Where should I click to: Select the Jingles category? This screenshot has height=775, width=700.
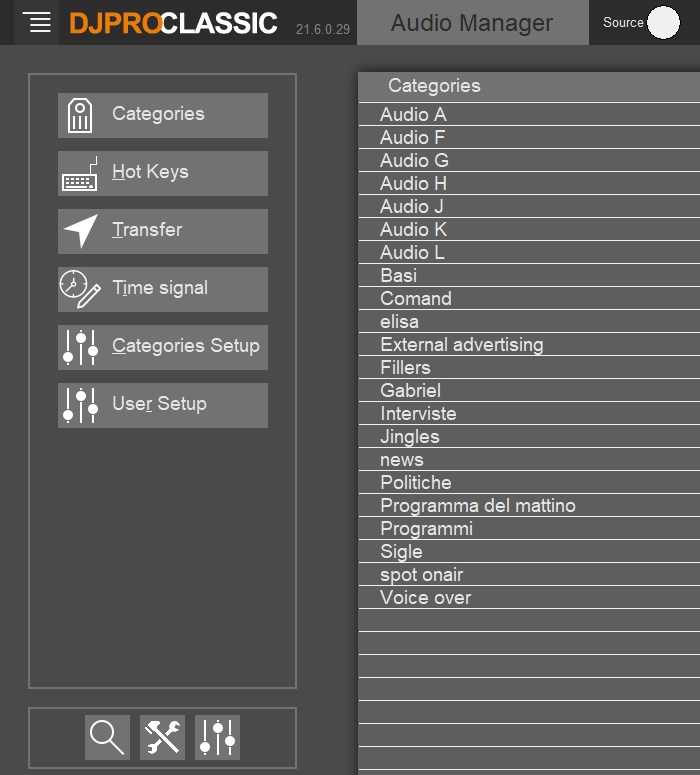[x=409, y=437]
